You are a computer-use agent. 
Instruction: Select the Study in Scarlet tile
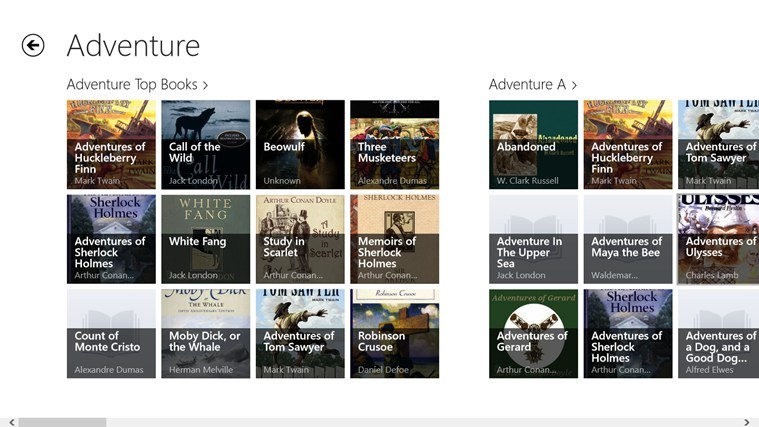coord(300,239)
